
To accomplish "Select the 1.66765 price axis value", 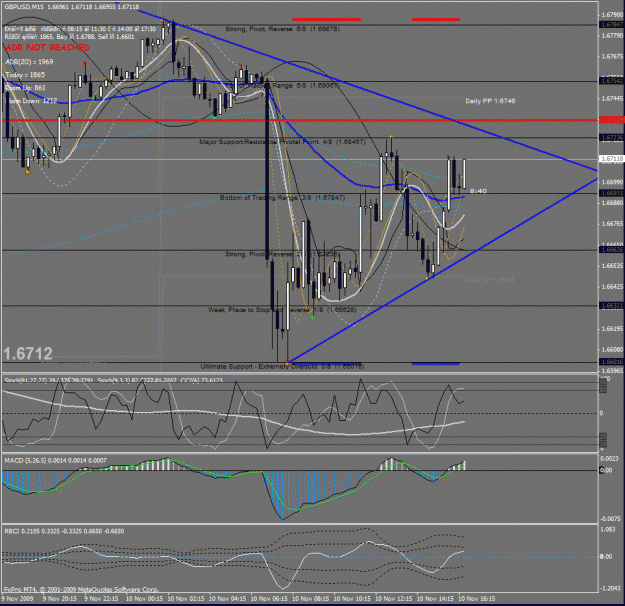I will [612, 224].
